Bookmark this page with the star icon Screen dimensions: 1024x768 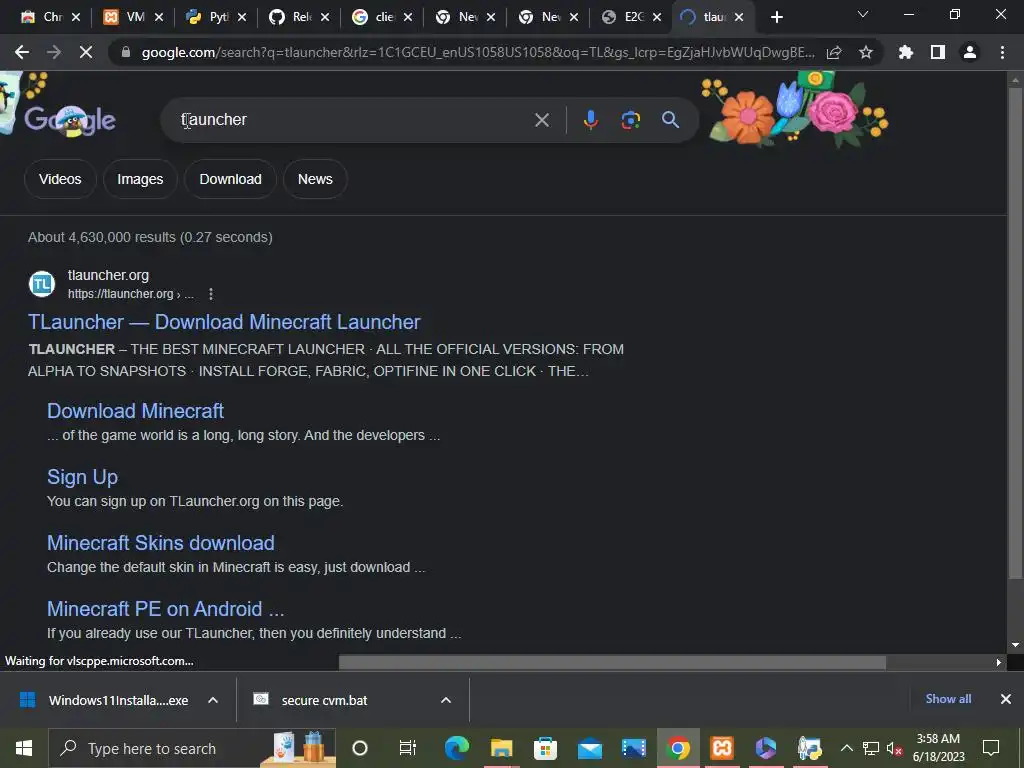866,52
